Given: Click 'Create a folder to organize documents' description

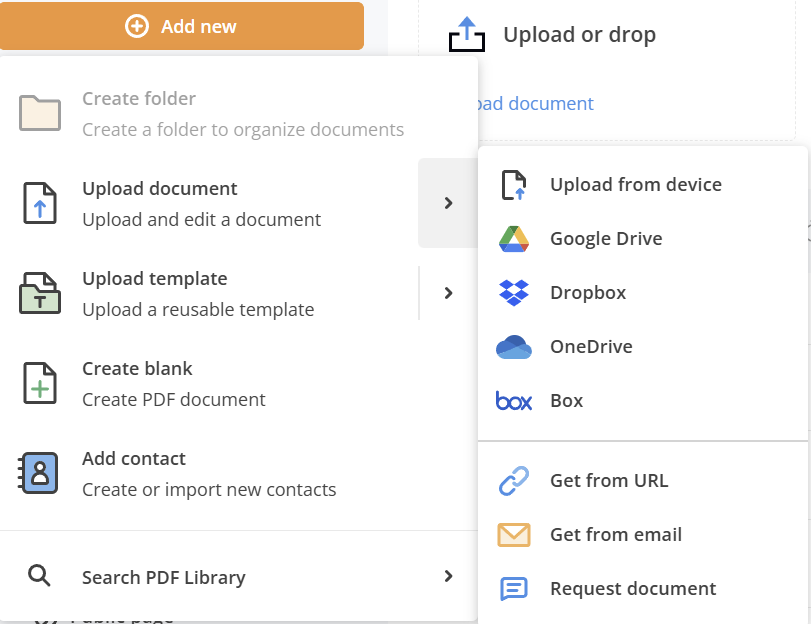Looking at the screenshot, I should pyautogui.click(x=243, y=129).
